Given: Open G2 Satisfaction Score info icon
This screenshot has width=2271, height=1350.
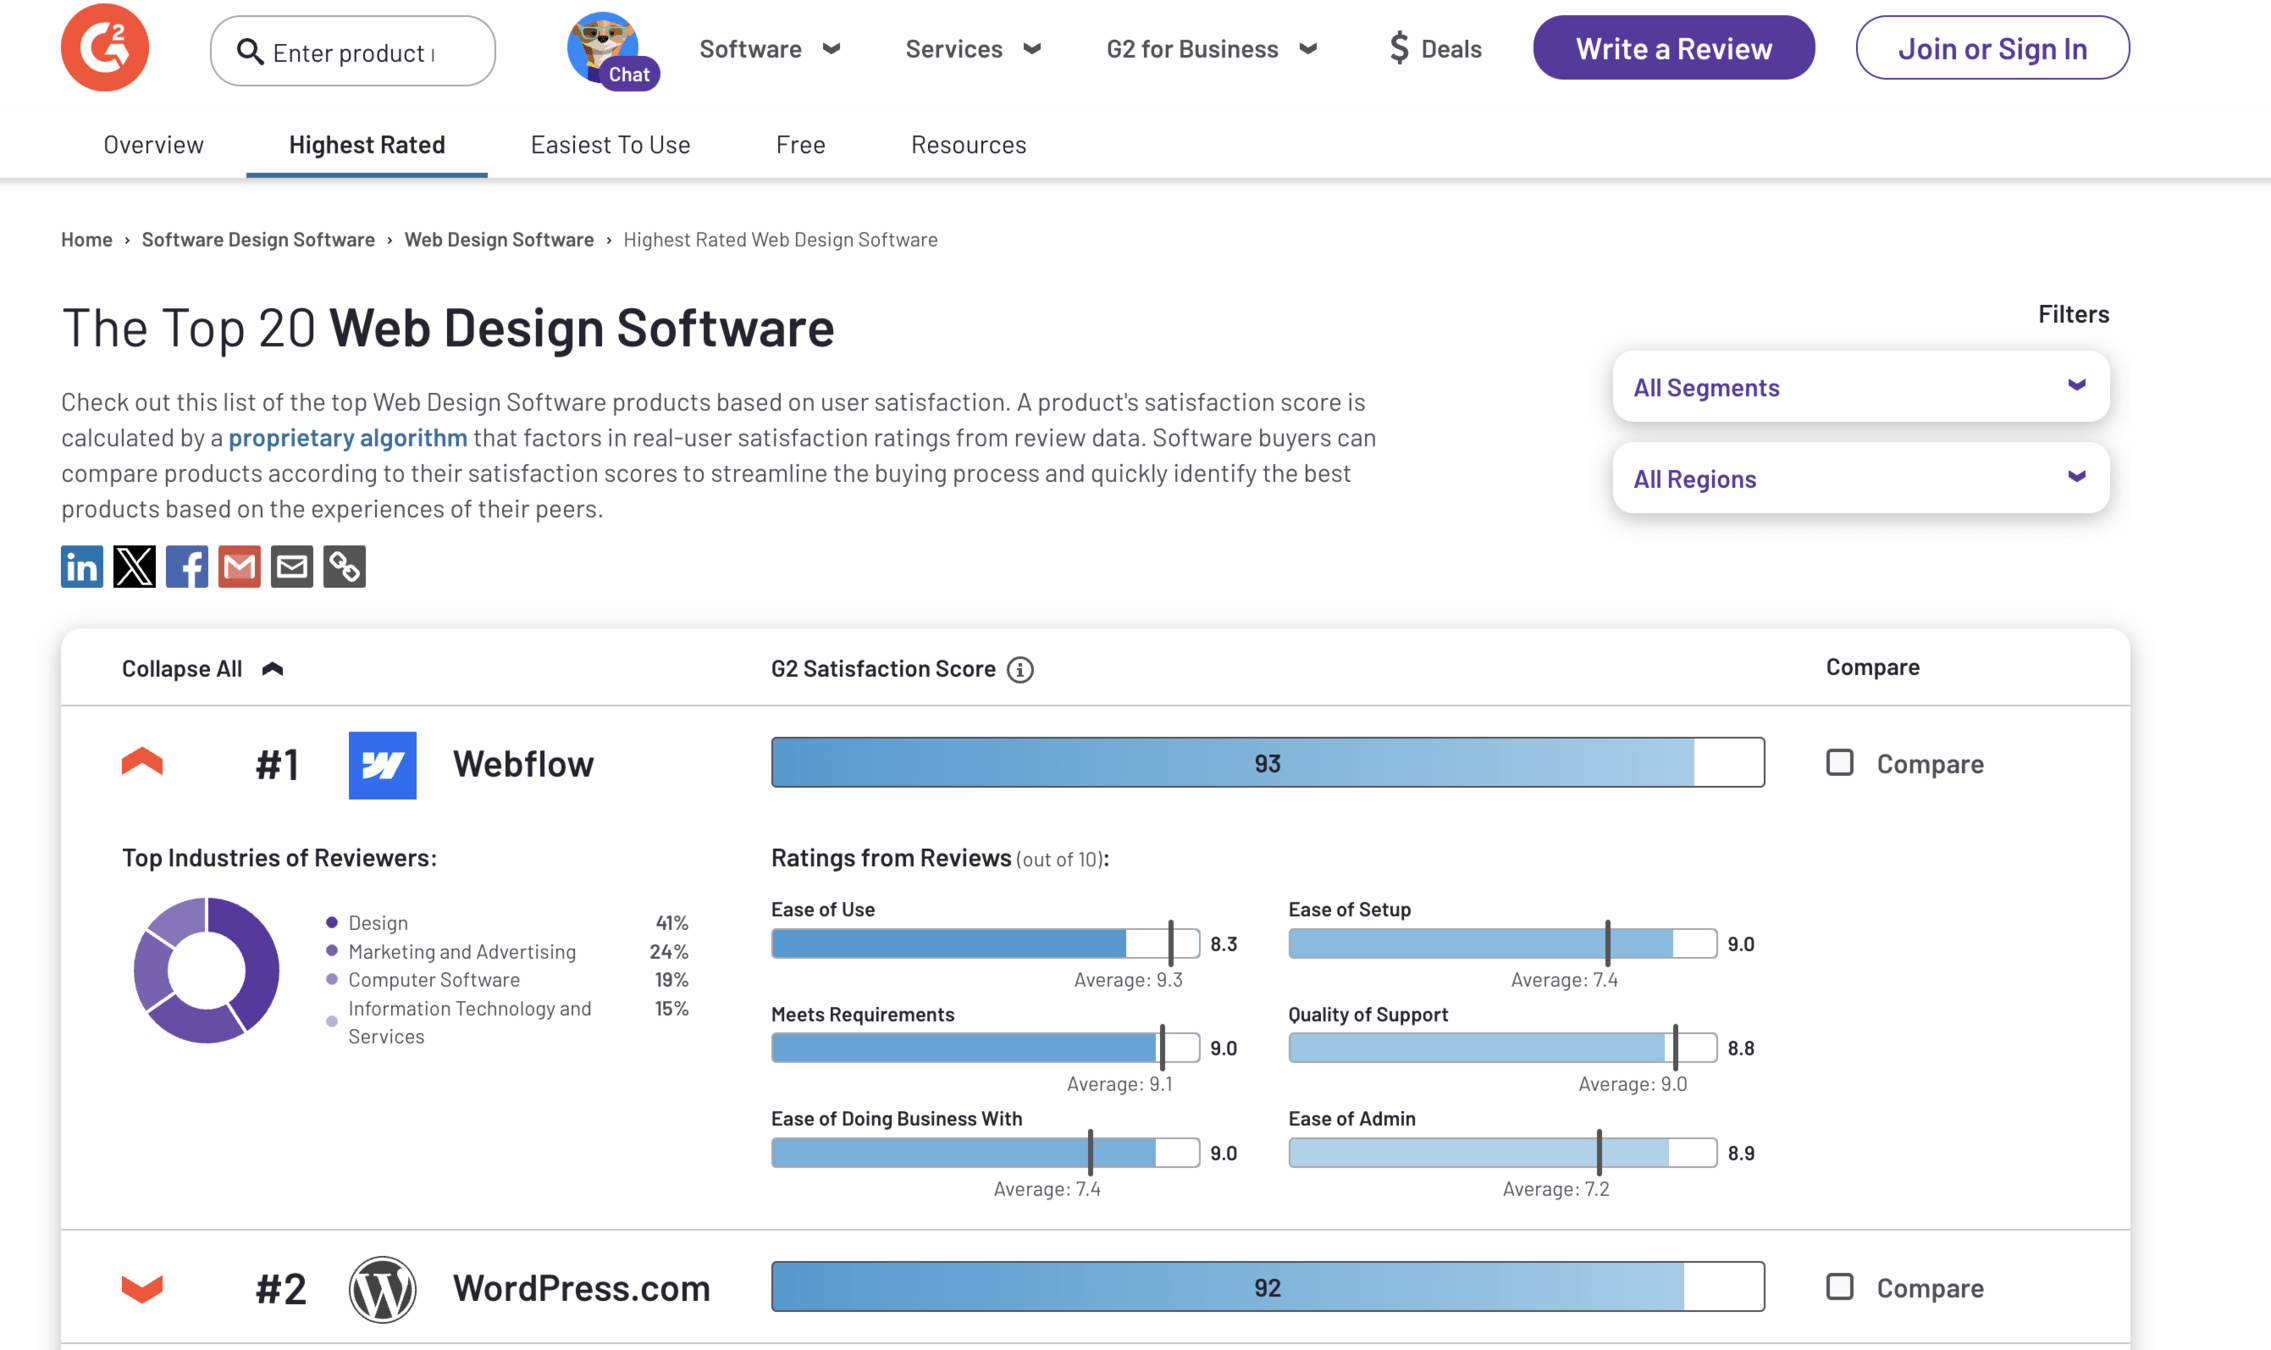Looking at the screenshot, I should click(x=1020, y=669).
